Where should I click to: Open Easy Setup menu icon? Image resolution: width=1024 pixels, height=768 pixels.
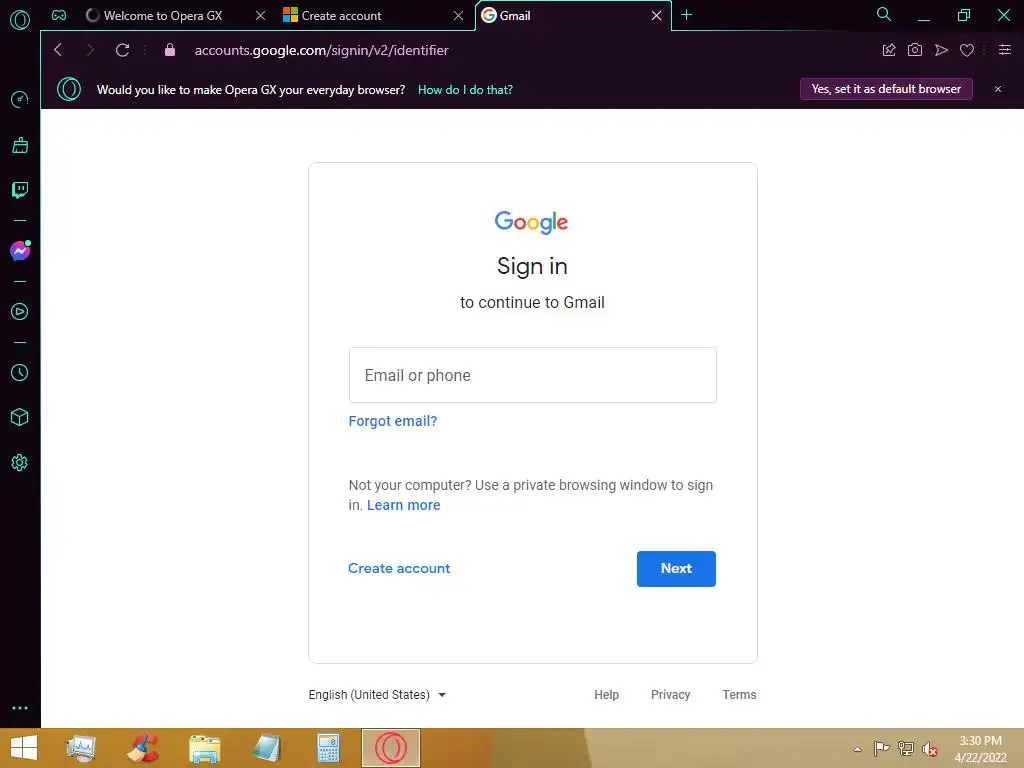point(1005,50)
